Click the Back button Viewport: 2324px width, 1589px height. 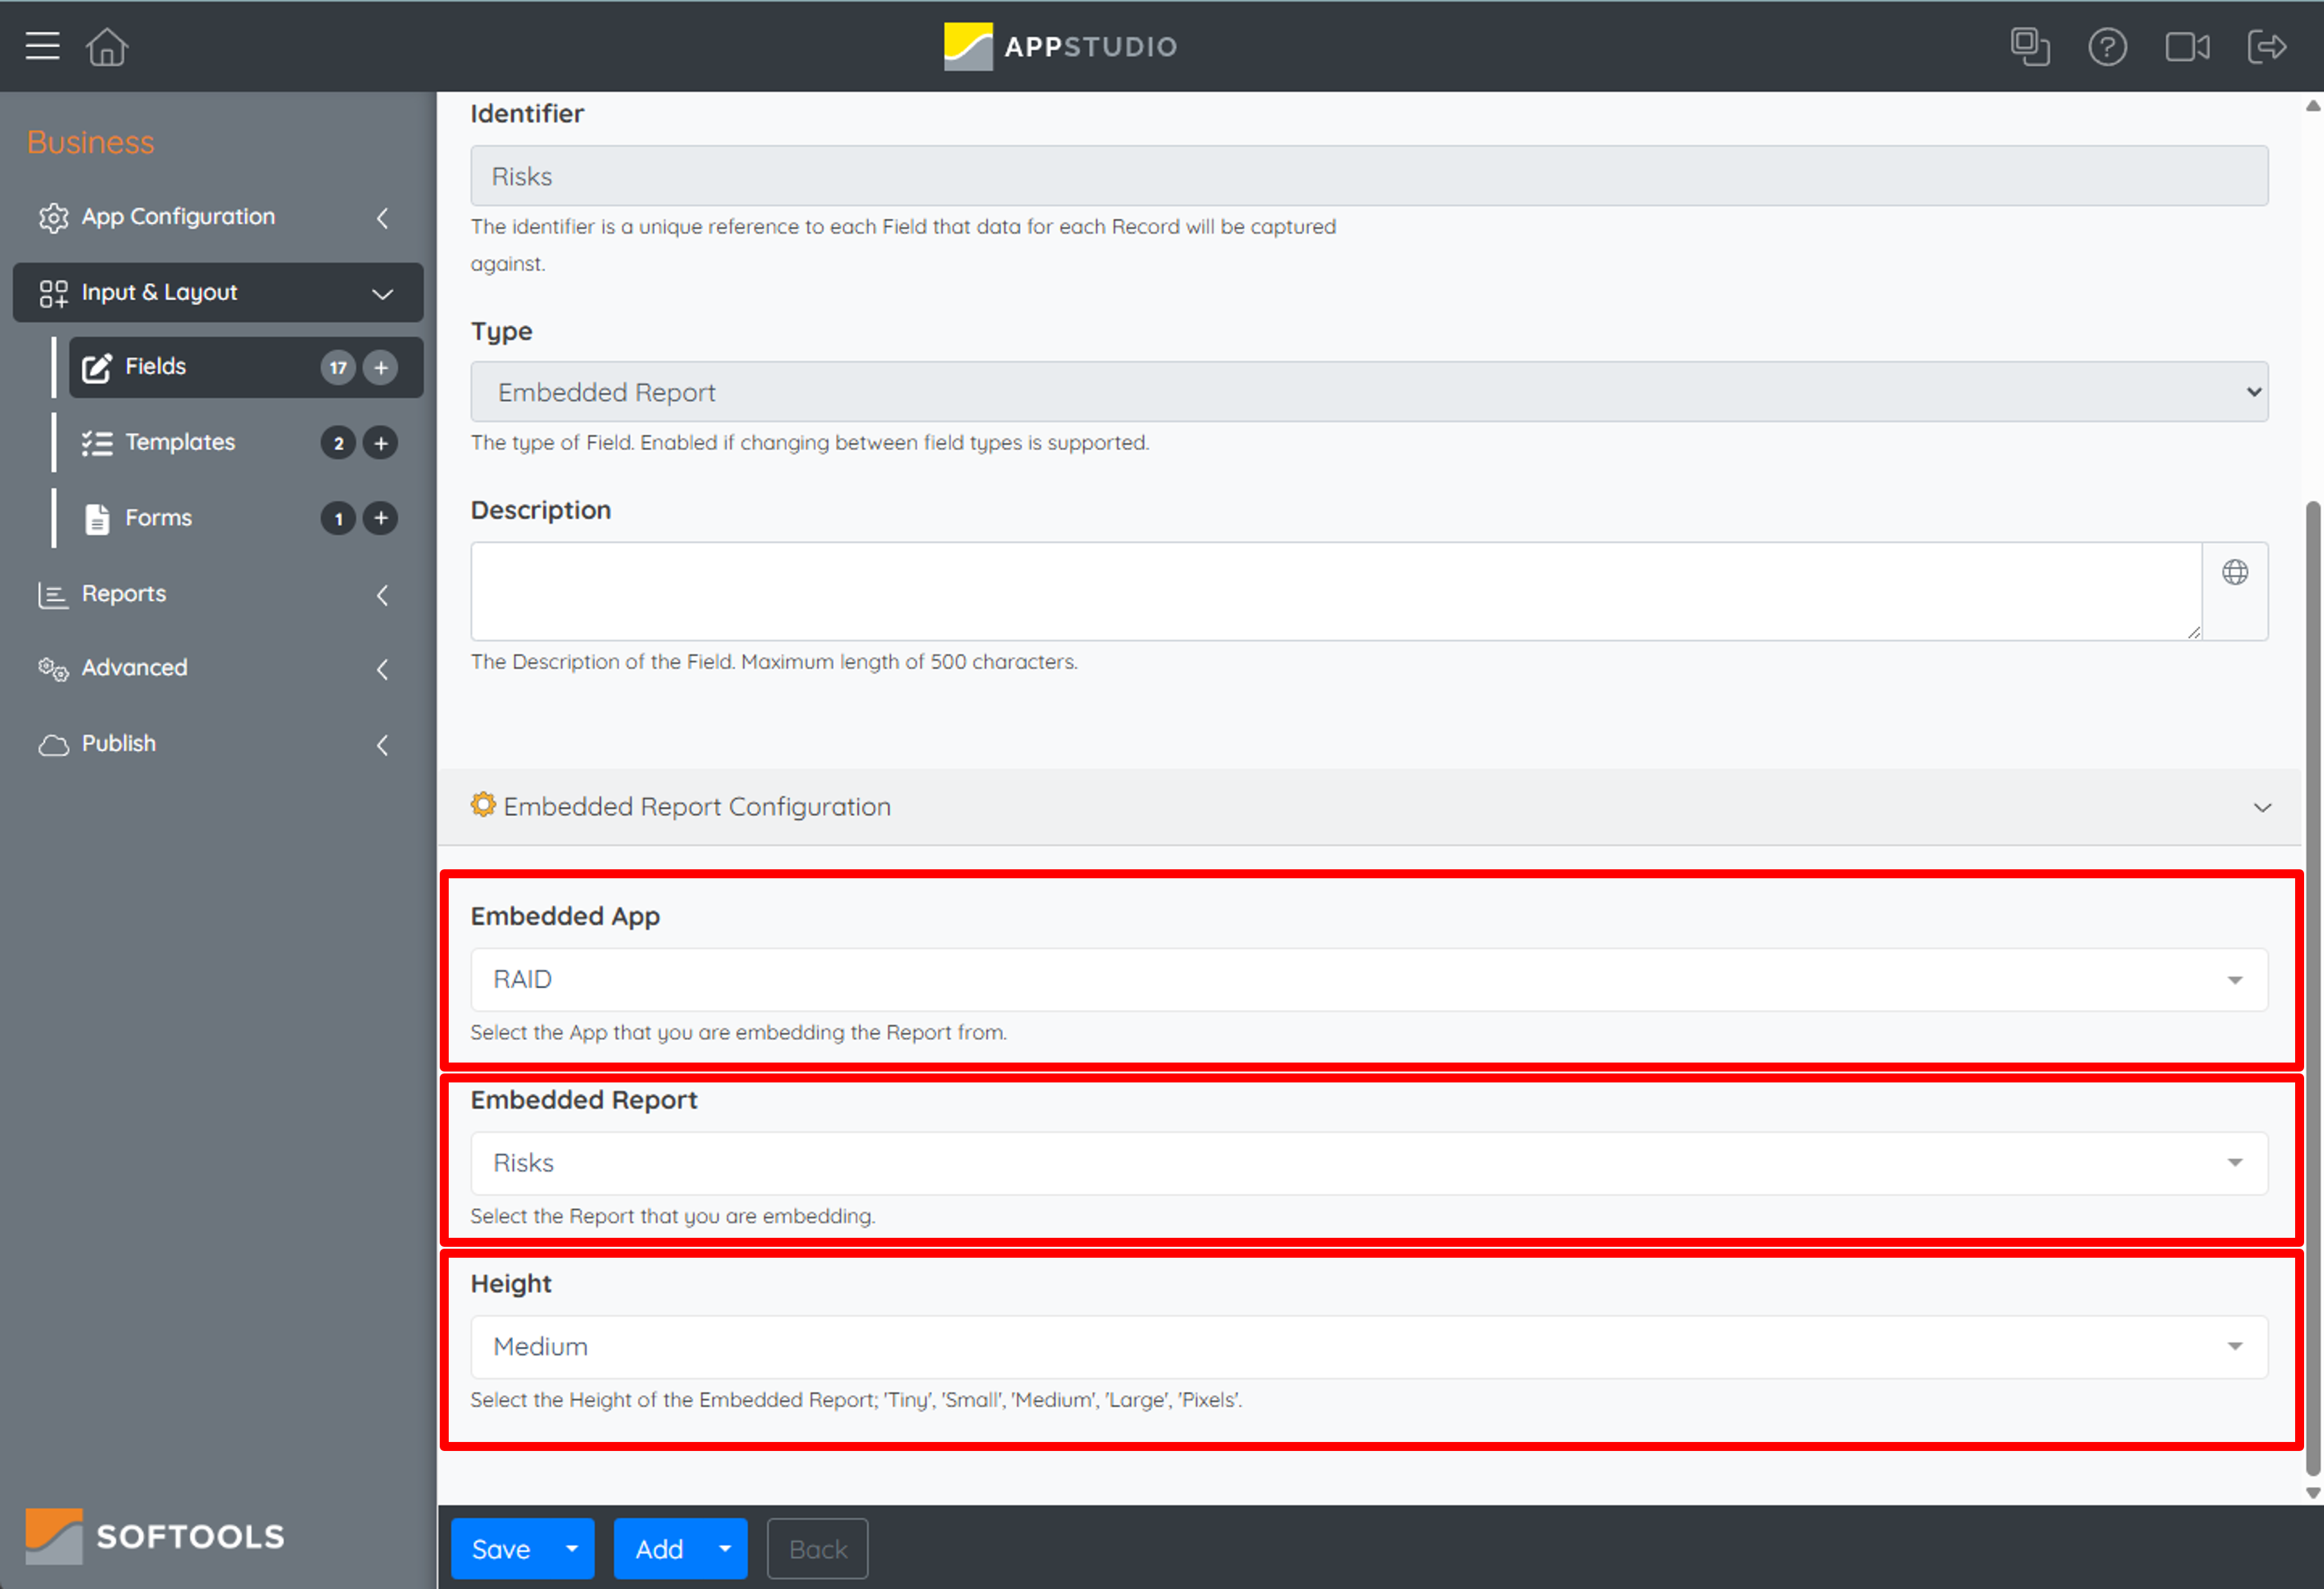[x=817, y=1548]
